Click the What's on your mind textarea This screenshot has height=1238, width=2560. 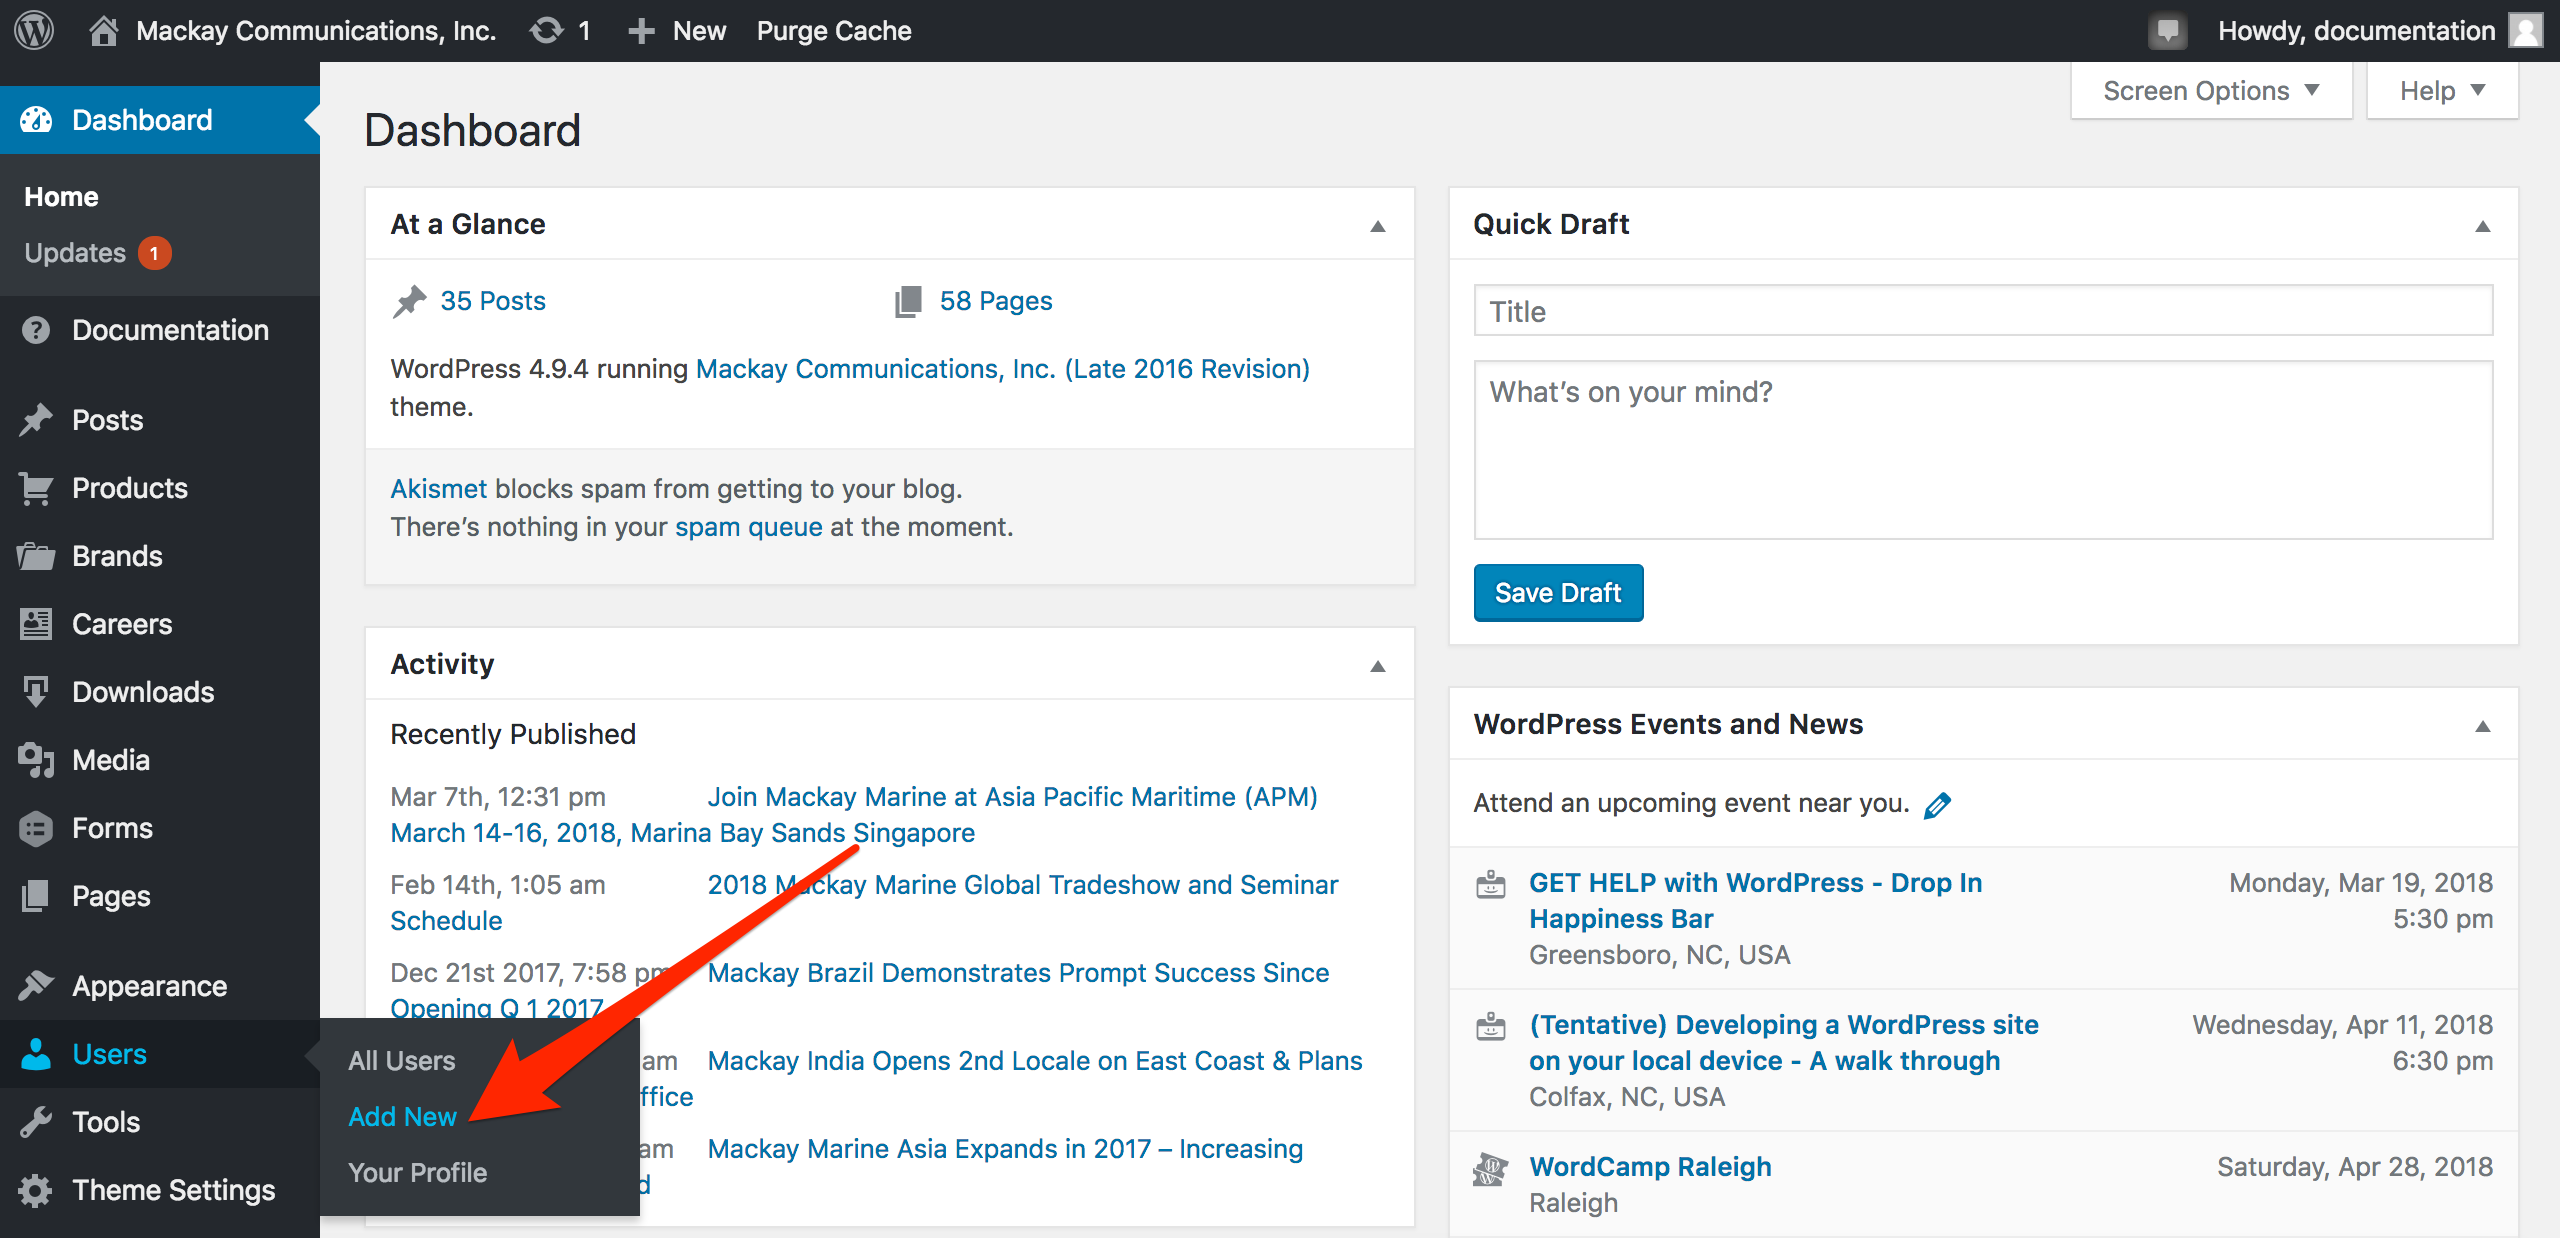coord(1983,450)
